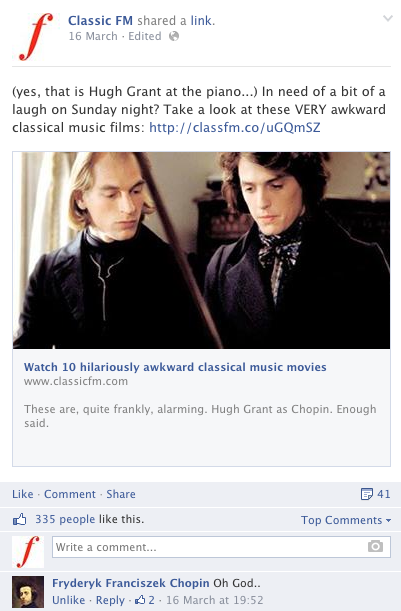This screenshot has height=611, width=401.
Task: Click the thumbs-up icon beside 335 people
Action: [19, 519]
